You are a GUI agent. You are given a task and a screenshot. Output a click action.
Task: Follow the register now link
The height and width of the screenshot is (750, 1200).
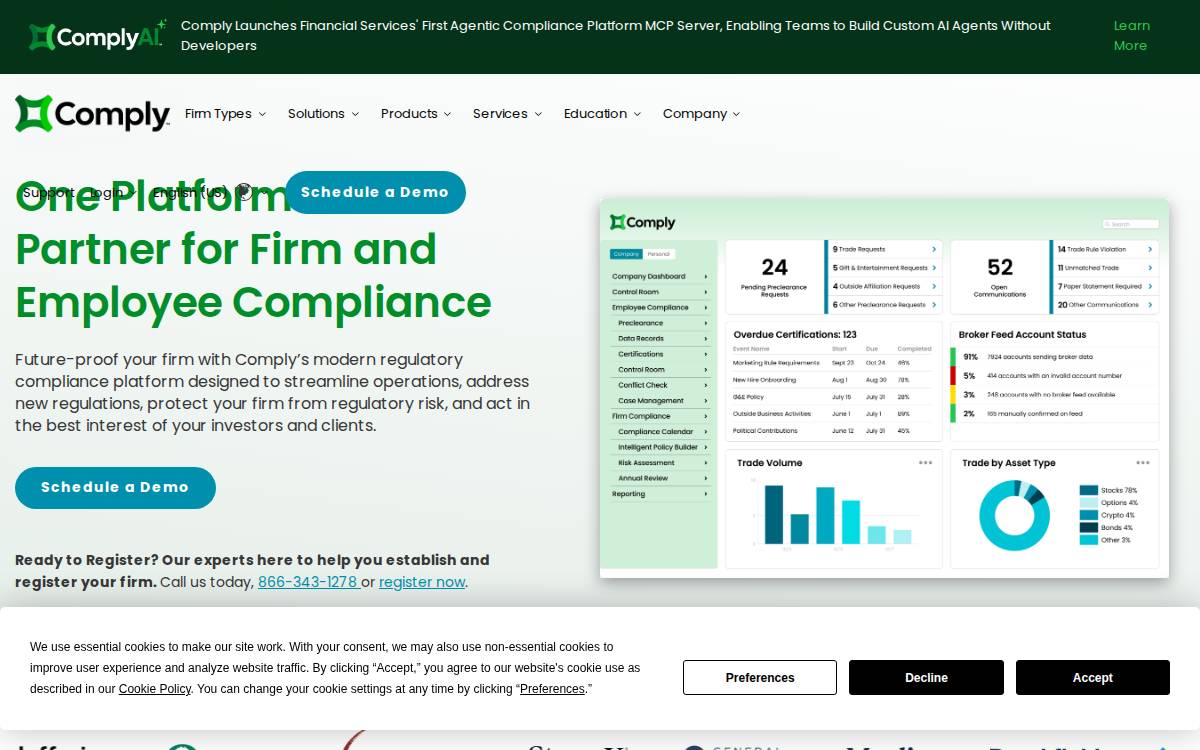(422, 582)
